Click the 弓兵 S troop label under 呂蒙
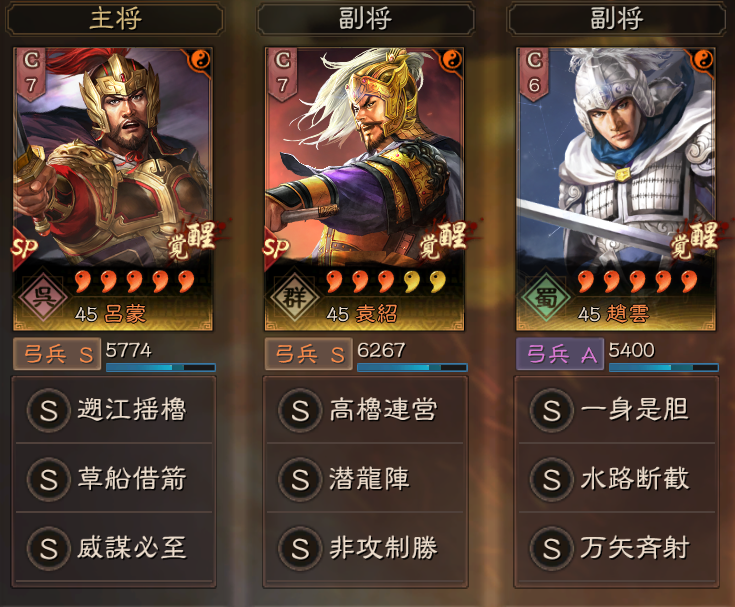The width and height of the screenshot is (735, 607). click(57, 354)
